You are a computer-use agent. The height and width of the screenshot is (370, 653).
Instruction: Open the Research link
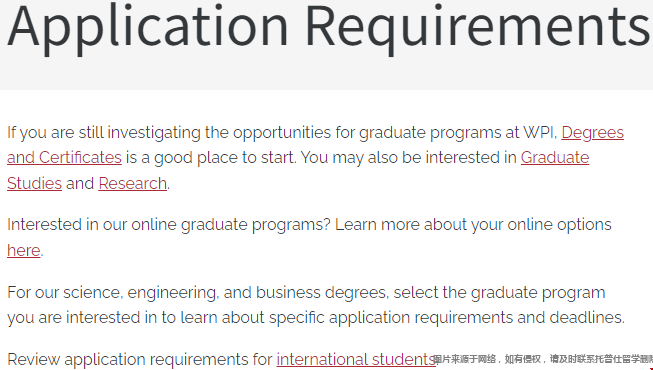(132, 183)
